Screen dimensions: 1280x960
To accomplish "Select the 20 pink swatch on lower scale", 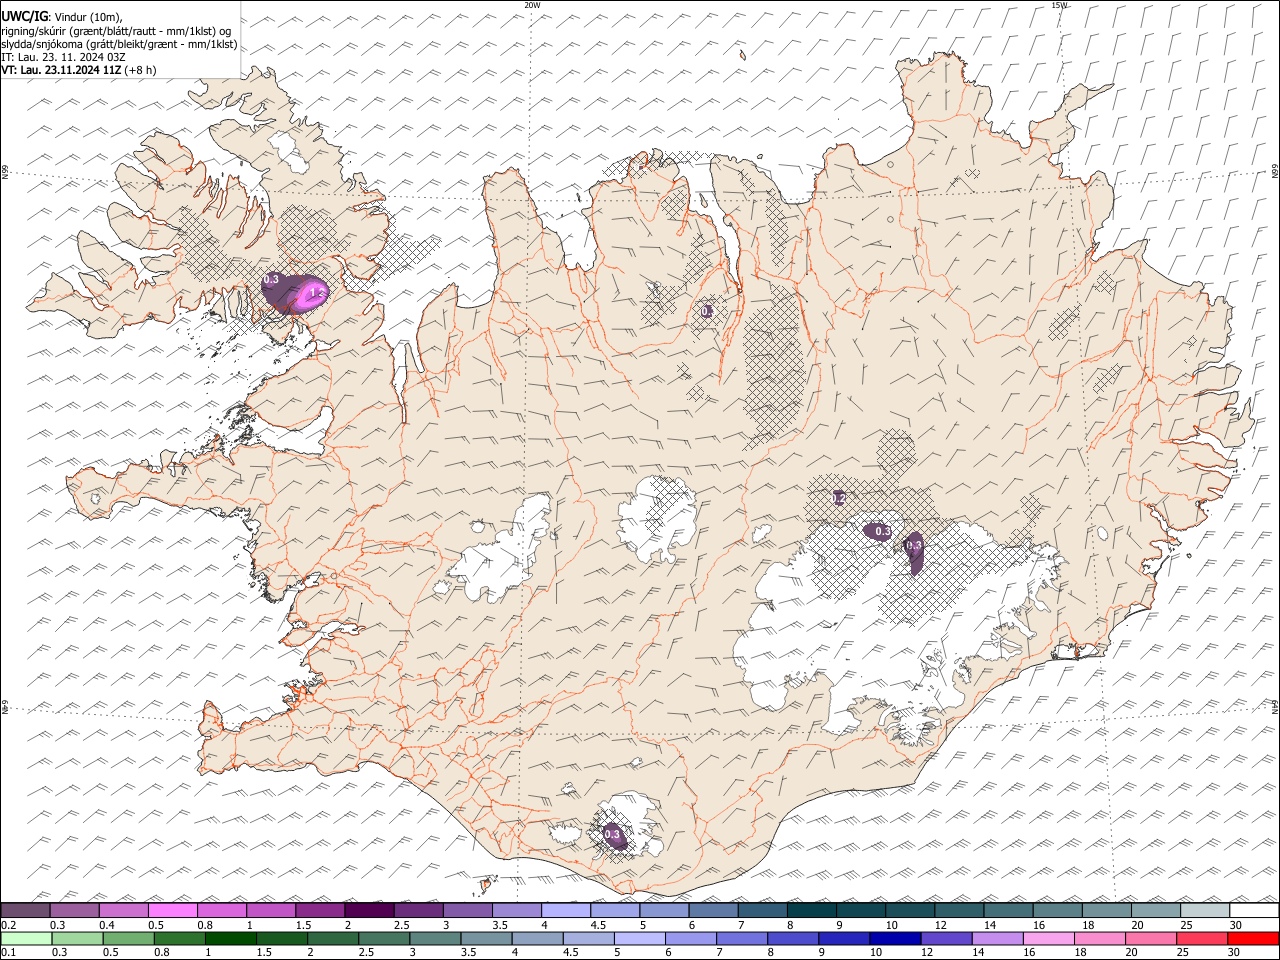I will (1149, 938).
